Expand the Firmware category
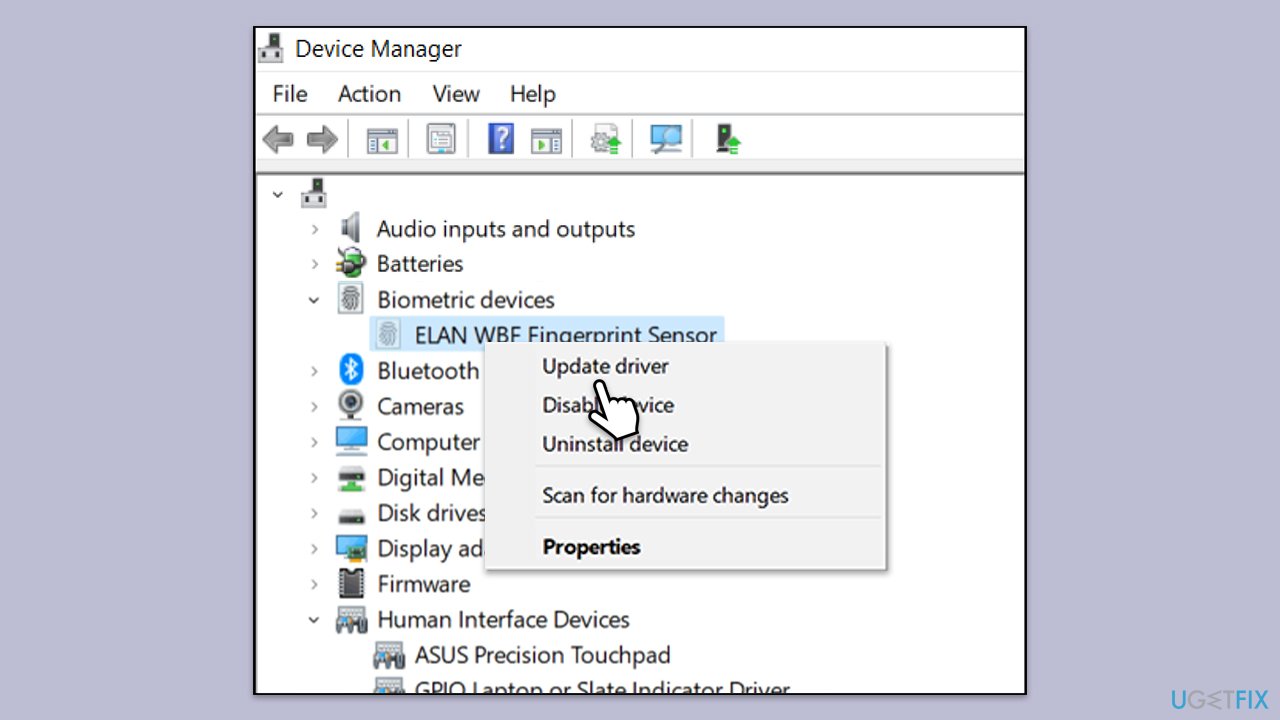 pyautogui.click(x=314, y=584)
